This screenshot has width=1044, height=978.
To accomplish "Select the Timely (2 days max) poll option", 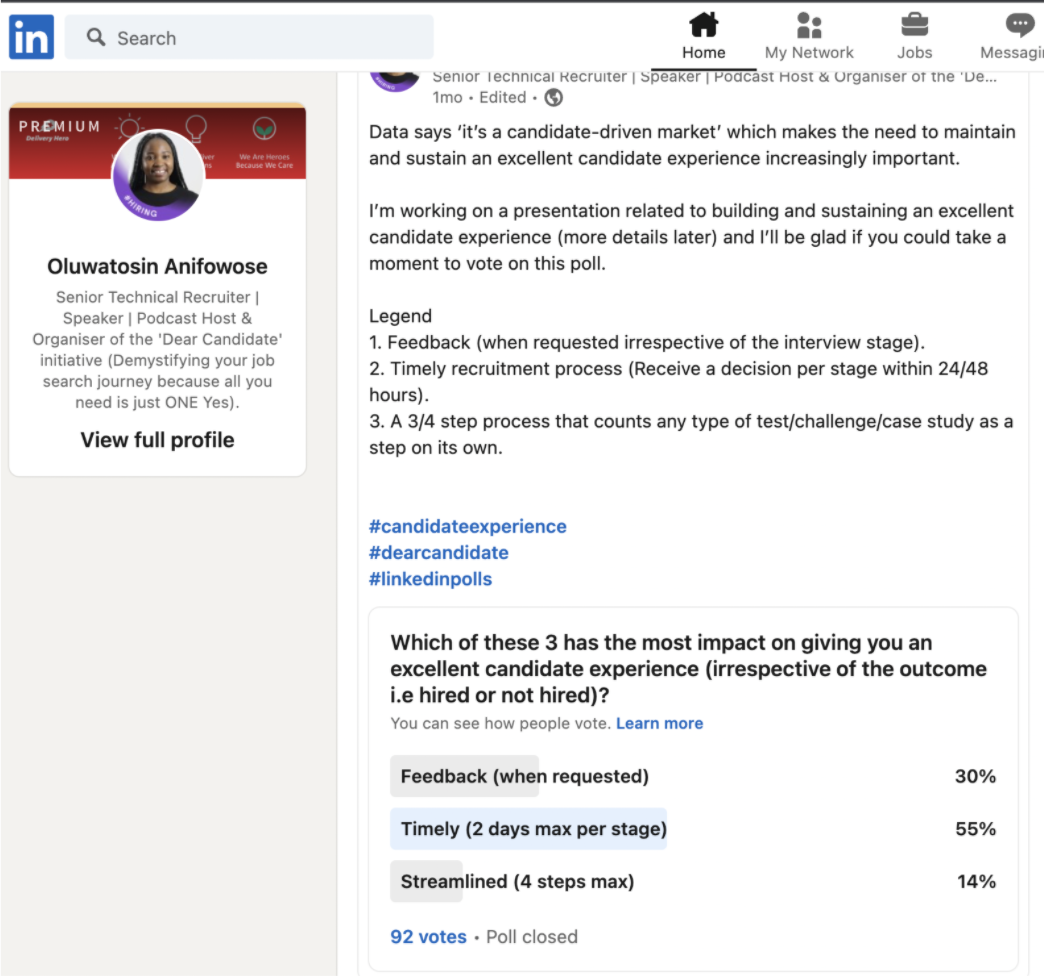I will tap(533, 829).
